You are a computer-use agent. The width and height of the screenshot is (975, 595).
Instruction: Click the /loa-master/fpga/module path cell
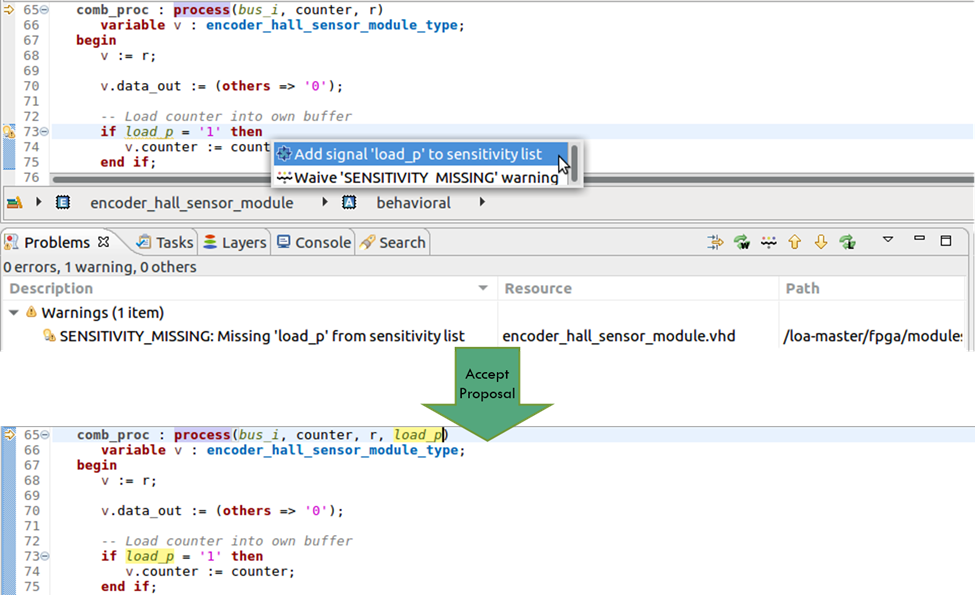pyautogui.click(x=872, y=336)
